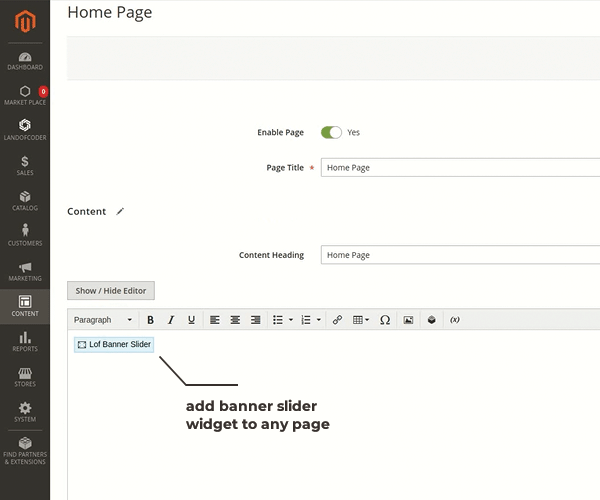The height and width of the screenshot is (500, 600).
Task: Click the Bold formatting icon
Action: [151, 320]
